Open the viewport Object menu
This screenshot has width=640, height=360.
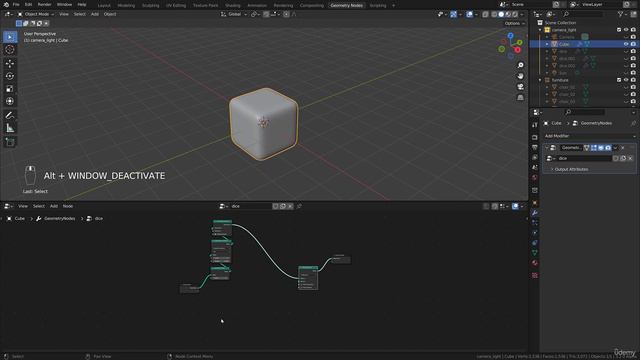pos(110,14)
